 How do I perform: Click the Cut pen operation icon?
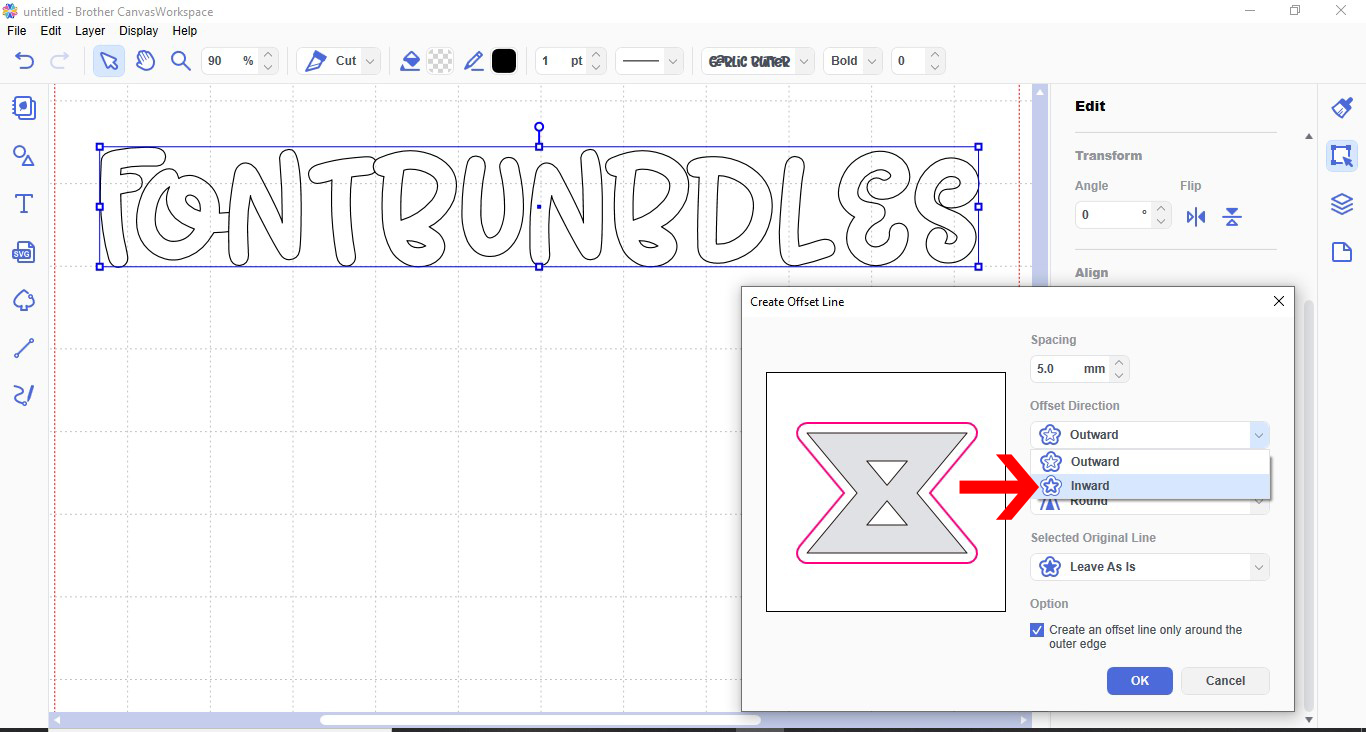(x=316, y=61)
